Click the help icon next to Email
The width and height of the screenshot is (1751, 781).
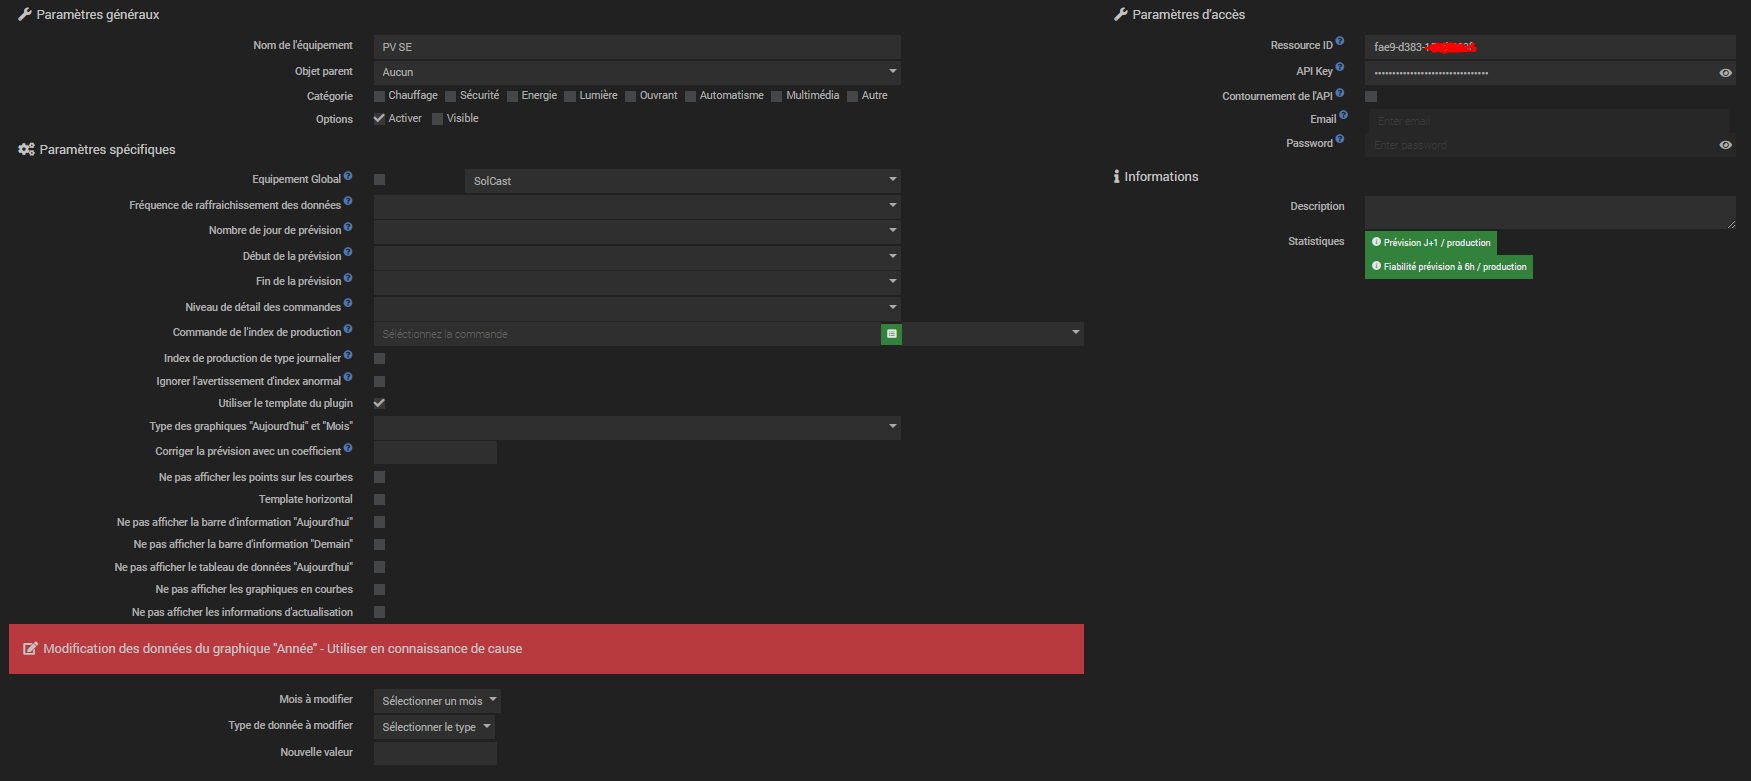tap(1343, 116)
